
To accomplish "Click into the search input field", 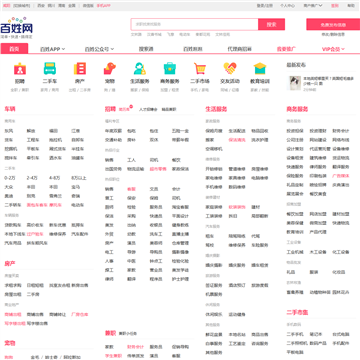I will click(x=194, y=24).
